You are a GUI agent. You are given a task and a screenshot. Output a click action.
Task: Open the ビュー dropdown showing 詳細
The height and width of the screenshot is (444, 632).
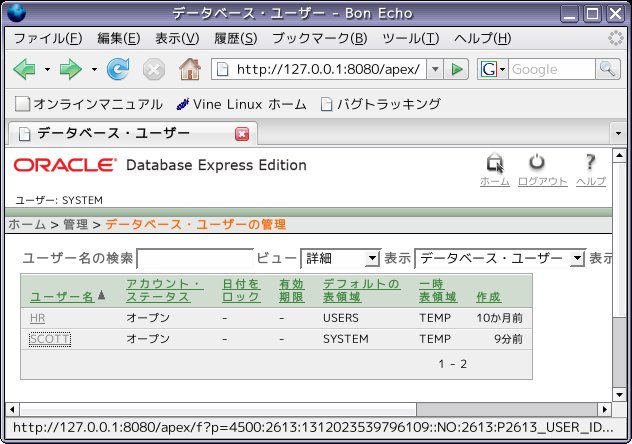tap(340, 258)
